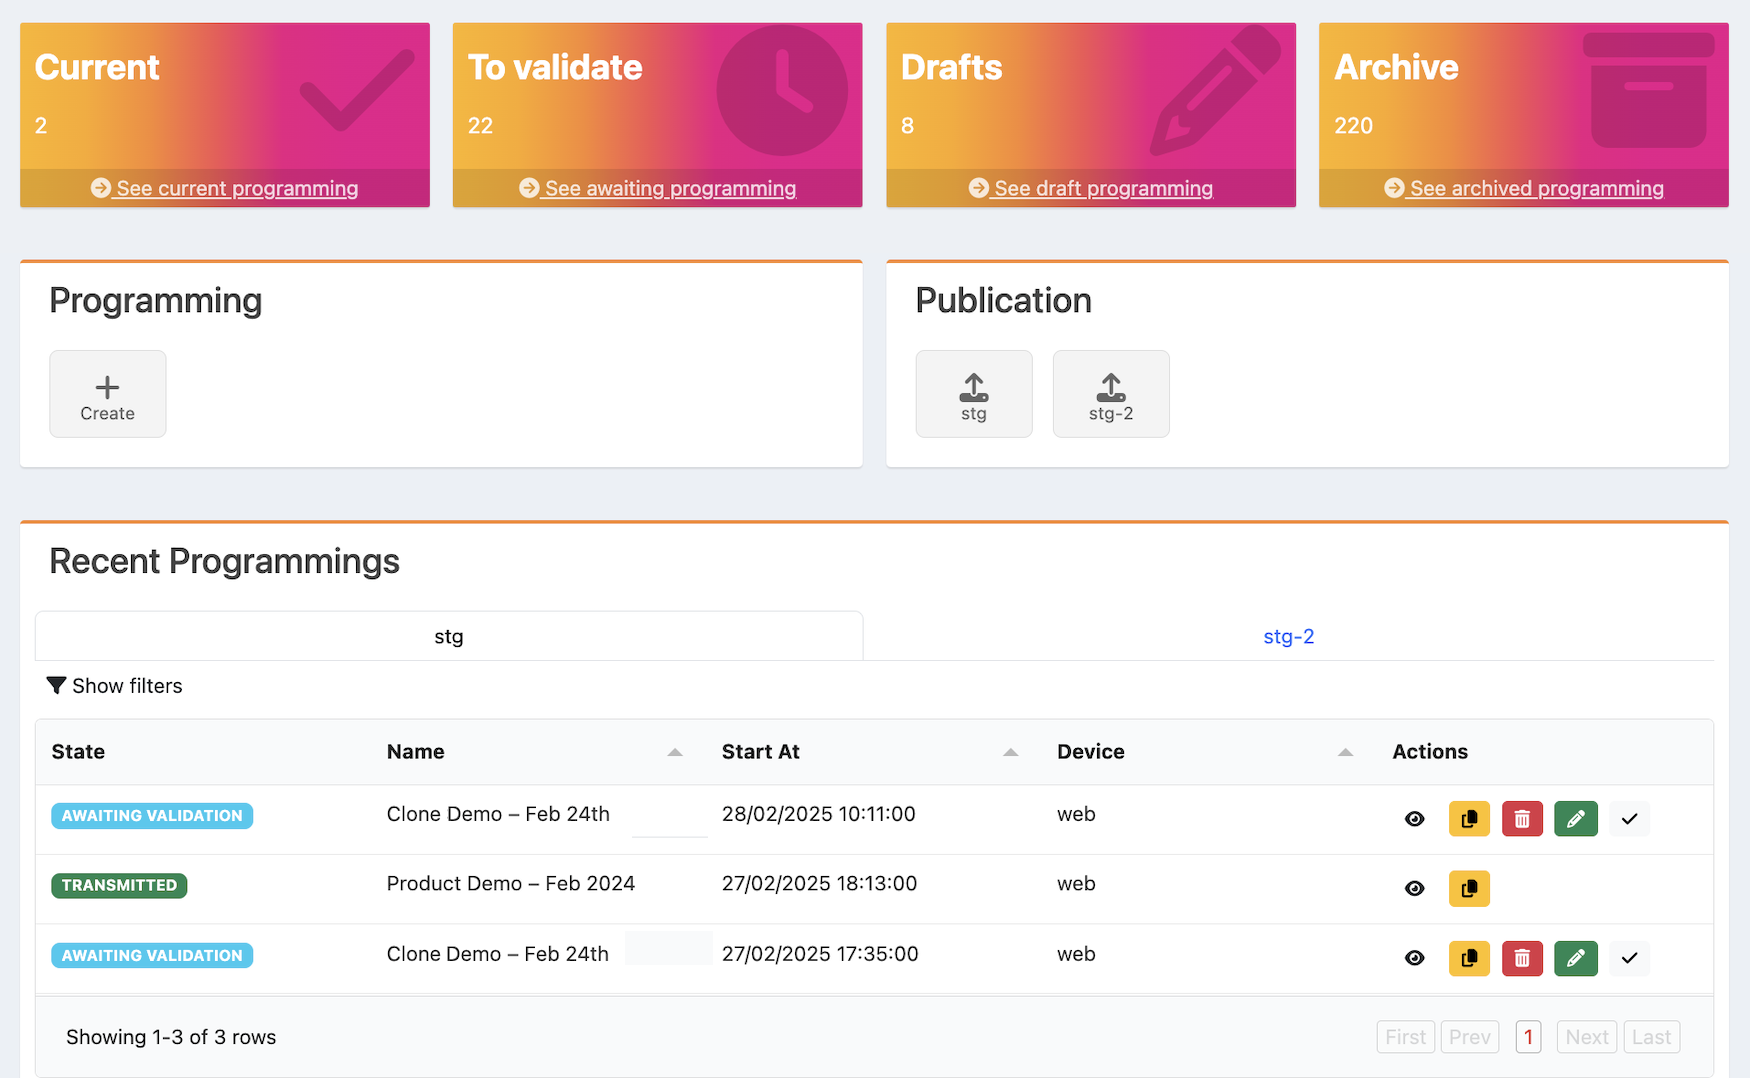
Task: Duplicate the 28/02/2025 Clone Demo programming
Action: click(x=1469, y=819)
